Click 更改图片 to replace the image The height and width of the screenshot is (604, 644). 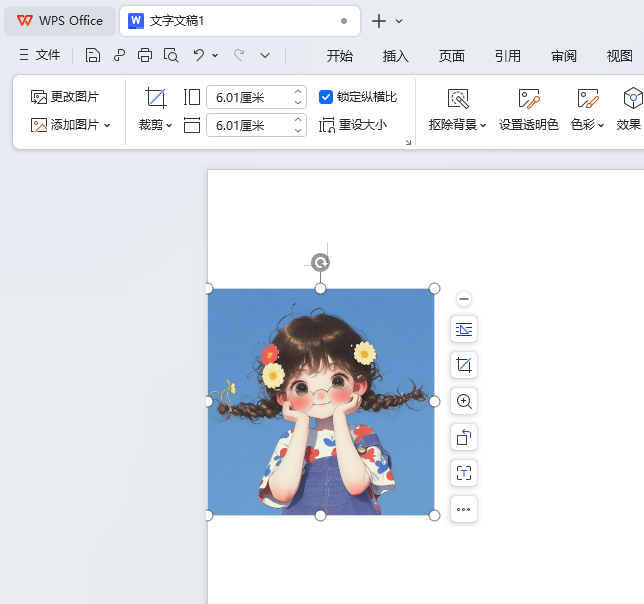tap(65, 97)
